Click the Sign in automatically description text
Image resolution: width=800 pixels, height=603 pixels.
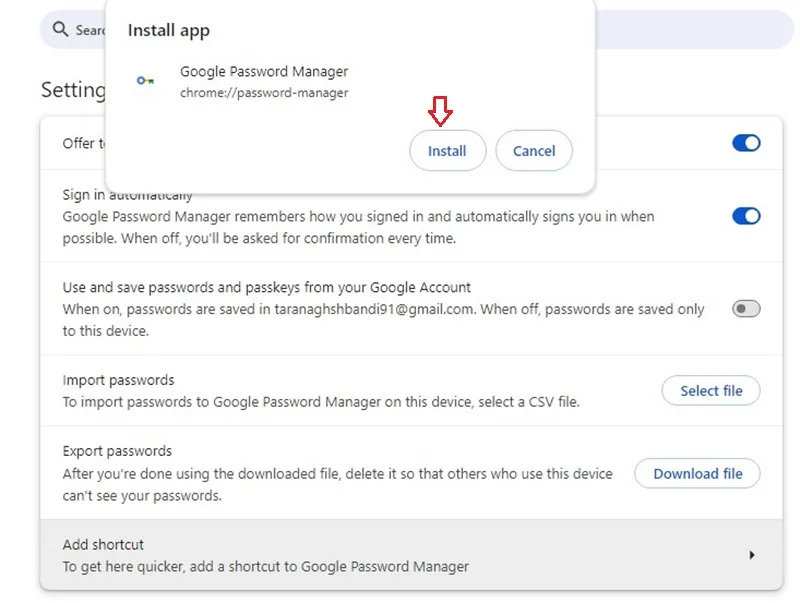[x=358, y=227]
